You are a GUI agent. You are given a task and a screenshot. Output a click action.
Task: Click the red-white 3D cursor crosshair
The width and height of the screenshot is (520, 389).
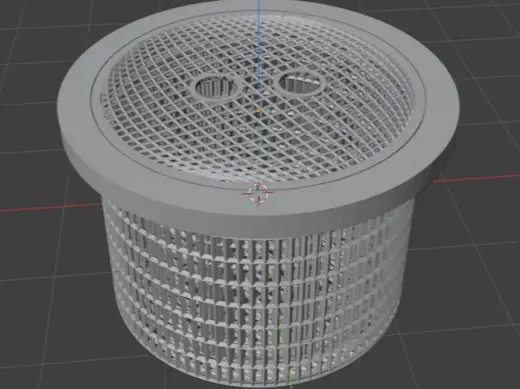[x=258, y=193]
